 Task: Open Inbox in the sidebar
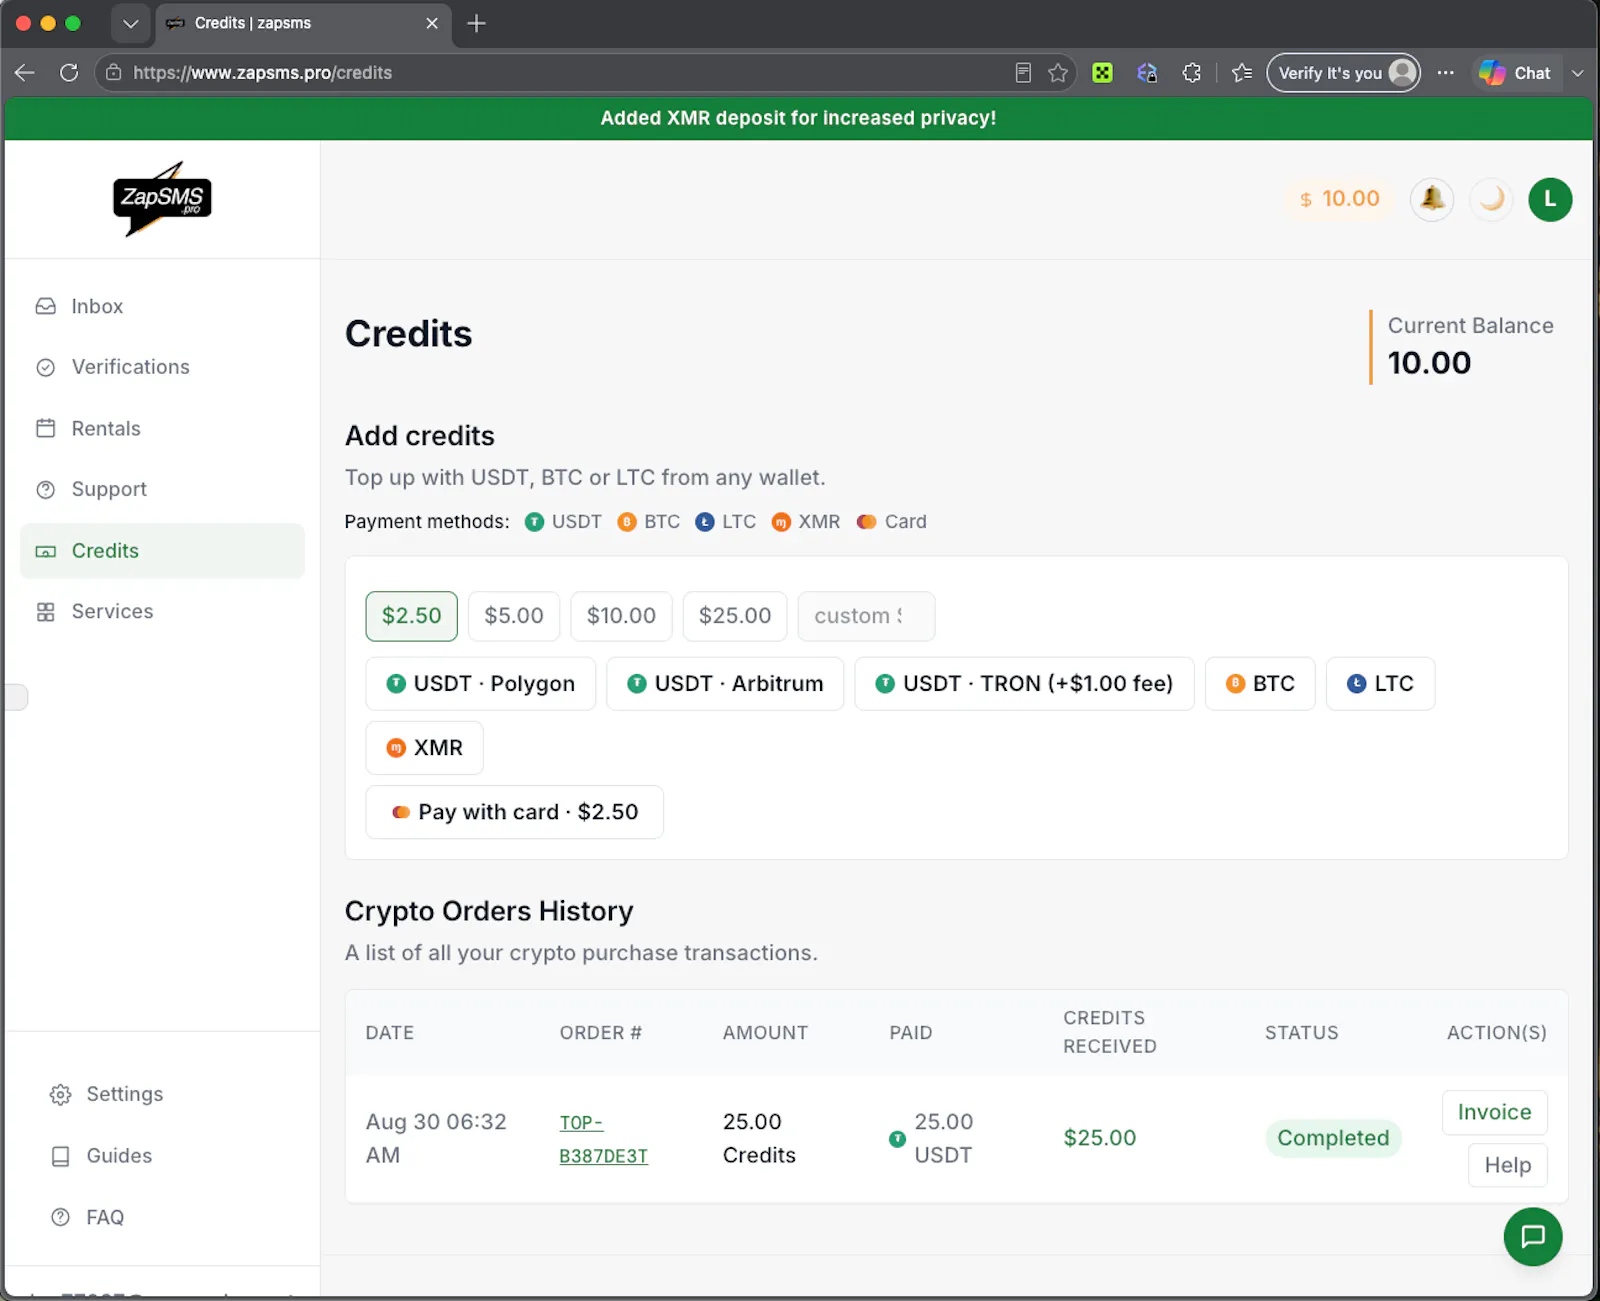(162, 306)
